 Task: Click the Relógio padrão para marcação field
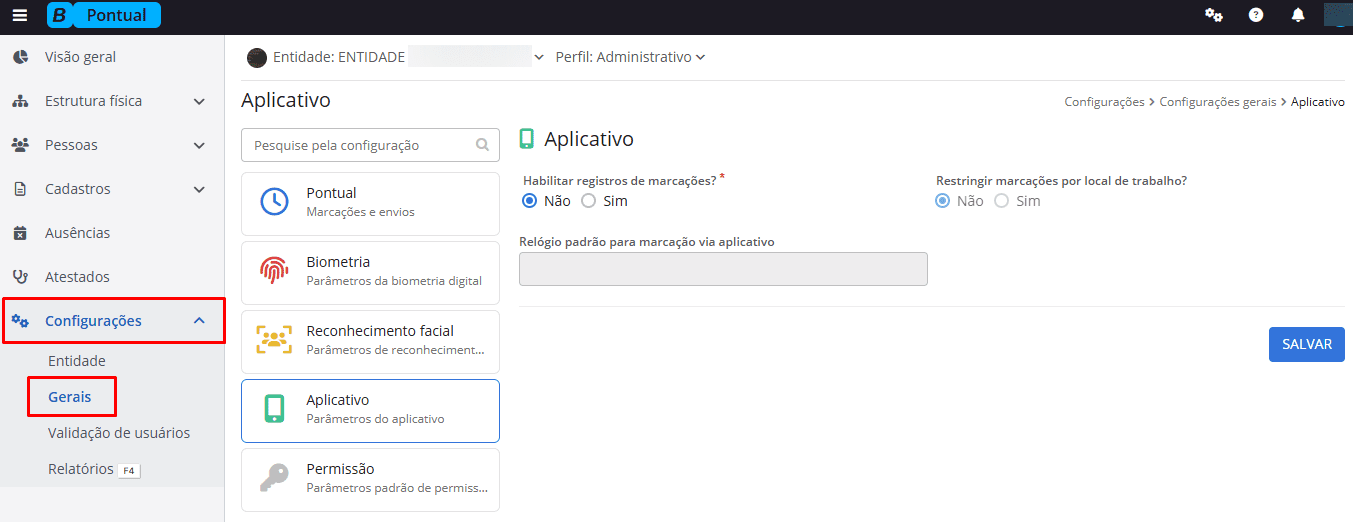[x=723, y=269]
